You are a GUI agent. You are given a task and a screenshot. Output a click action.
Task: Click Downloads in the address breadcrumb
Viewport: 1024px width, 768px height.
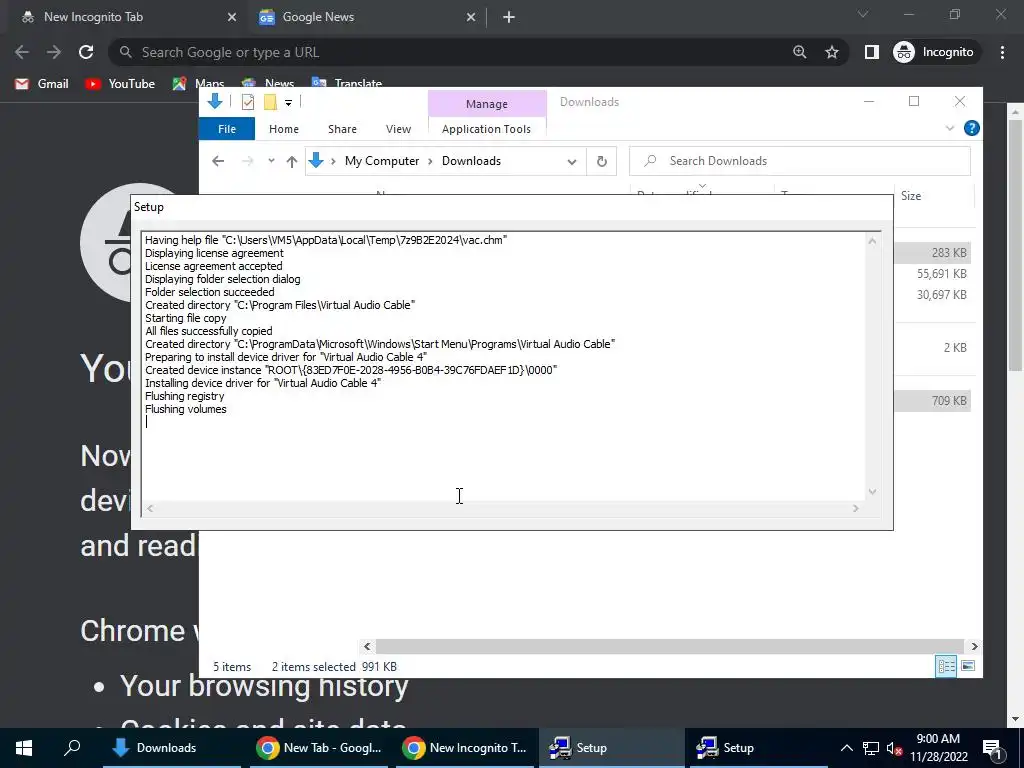click(472, 161)
